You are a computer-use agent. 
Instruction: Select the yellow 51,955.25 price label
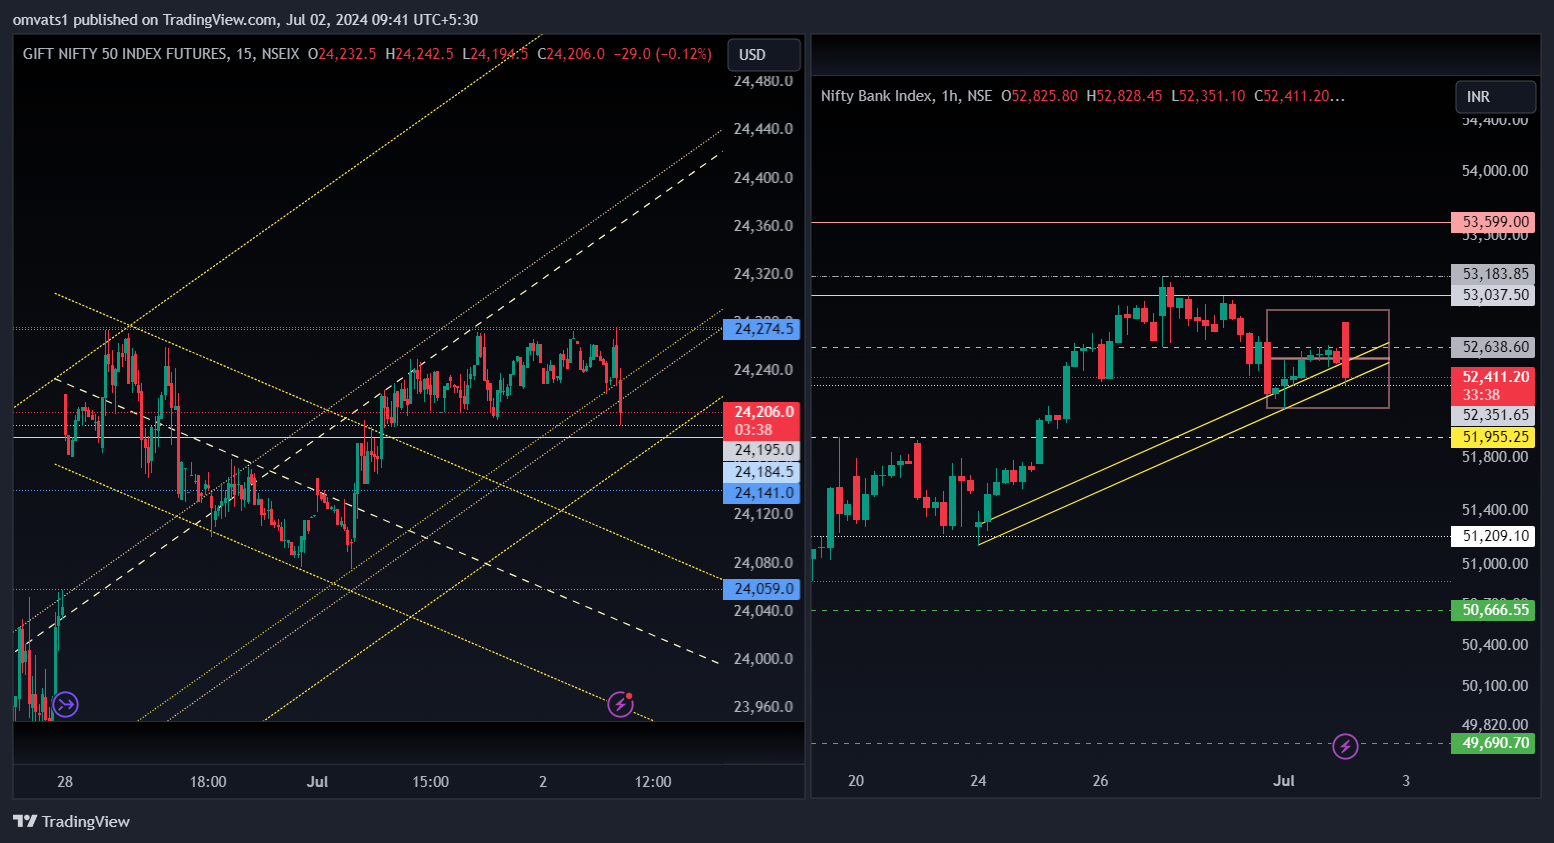pos(1493,437)
